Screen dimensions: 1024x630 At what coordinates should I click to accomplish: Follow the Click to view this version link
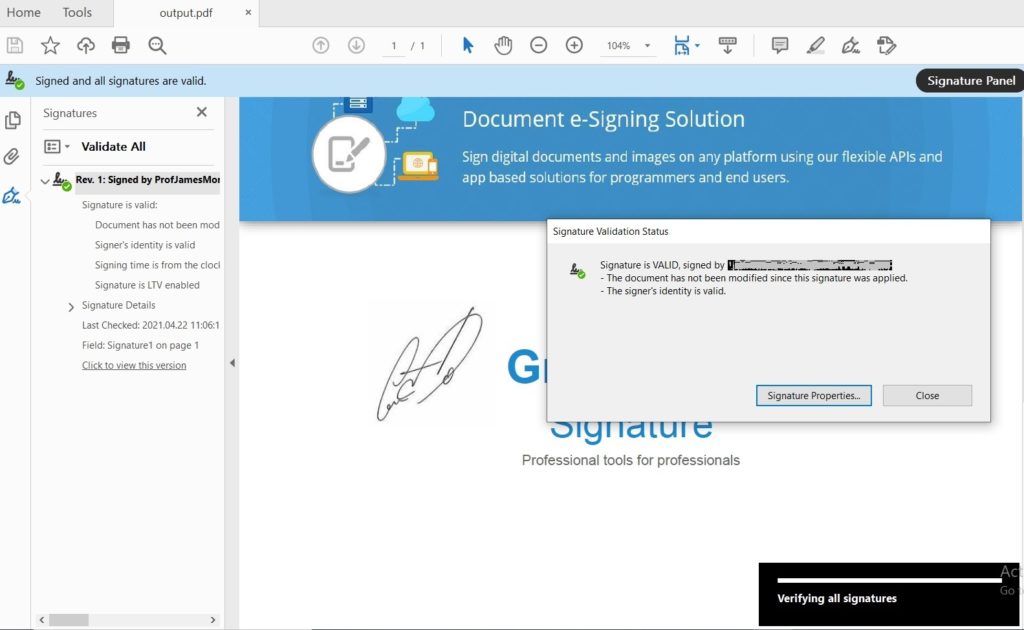(x=132, y=365)
